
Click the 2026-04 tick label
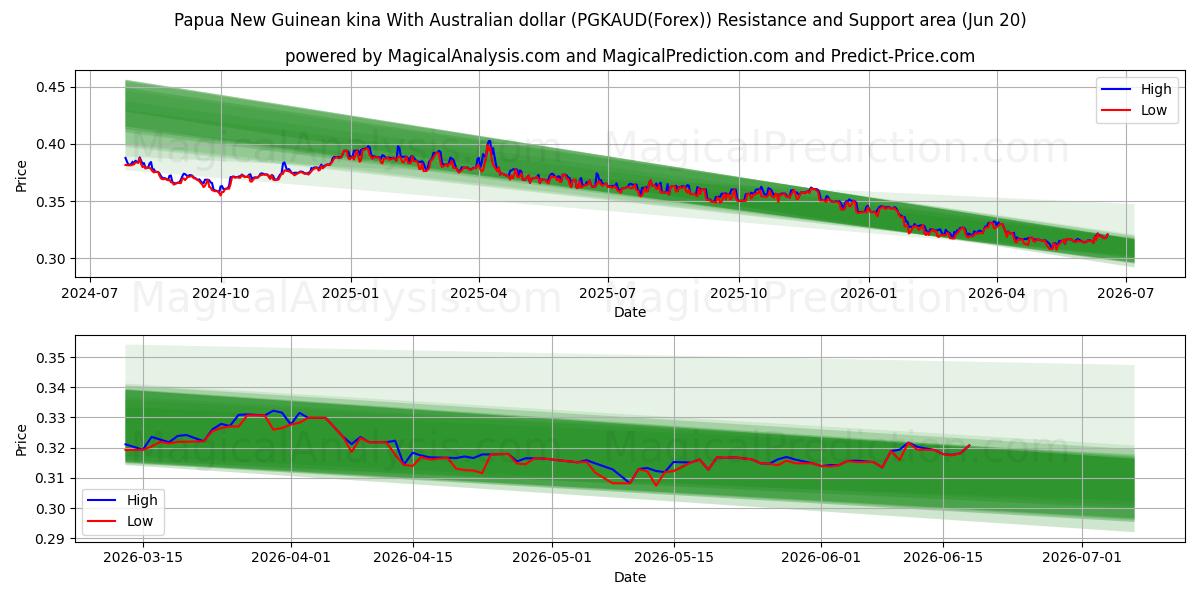pyautogui.click(x=996, y=294)
